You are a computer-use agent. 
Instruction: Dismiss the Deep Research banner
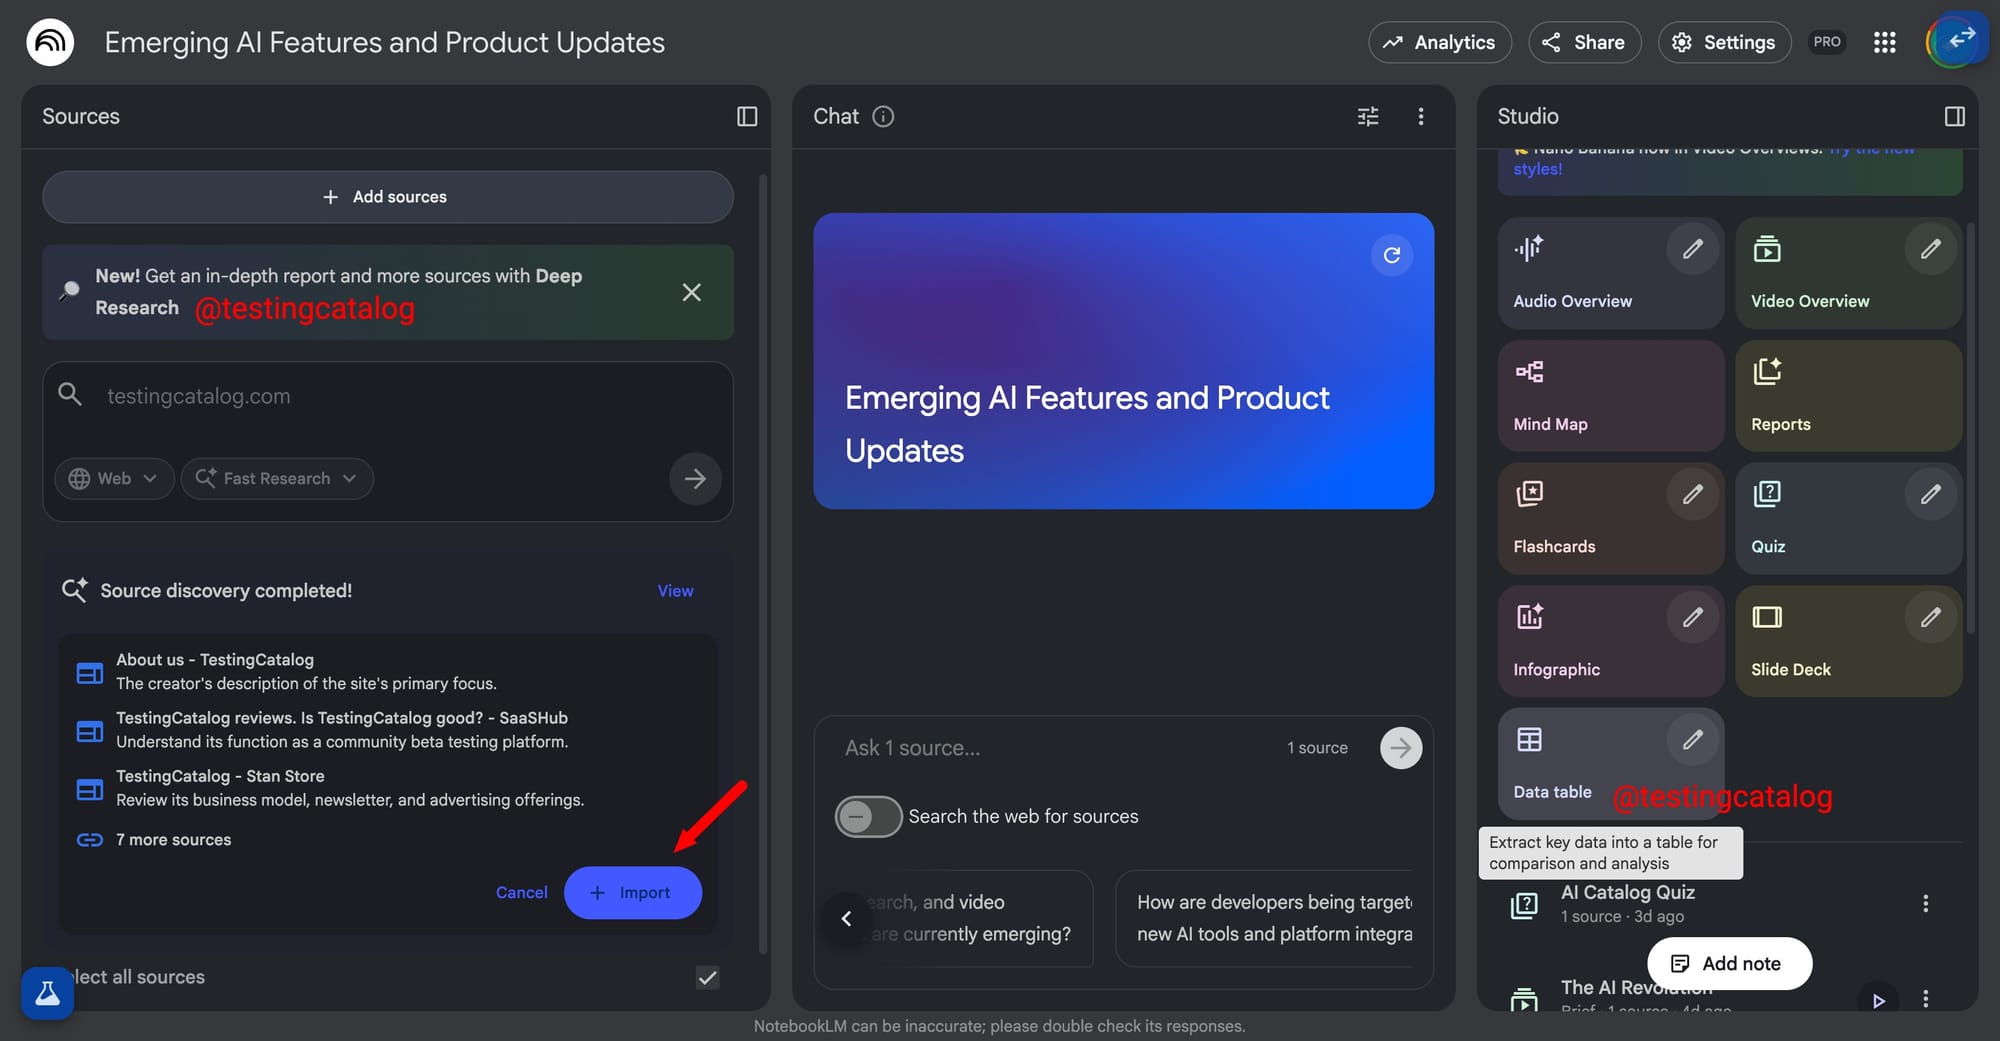[x=691, y=292]
